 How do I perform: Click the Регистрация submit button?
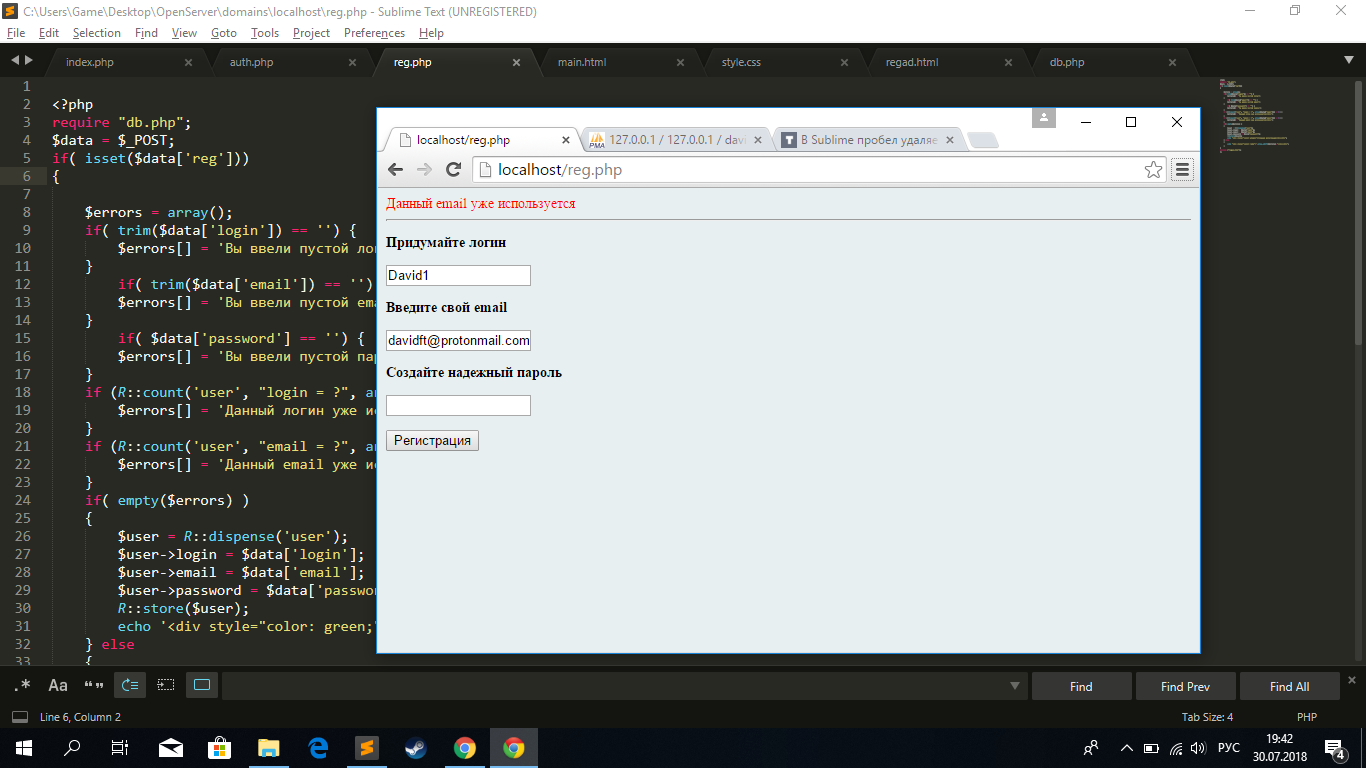[x=432, y=441]
